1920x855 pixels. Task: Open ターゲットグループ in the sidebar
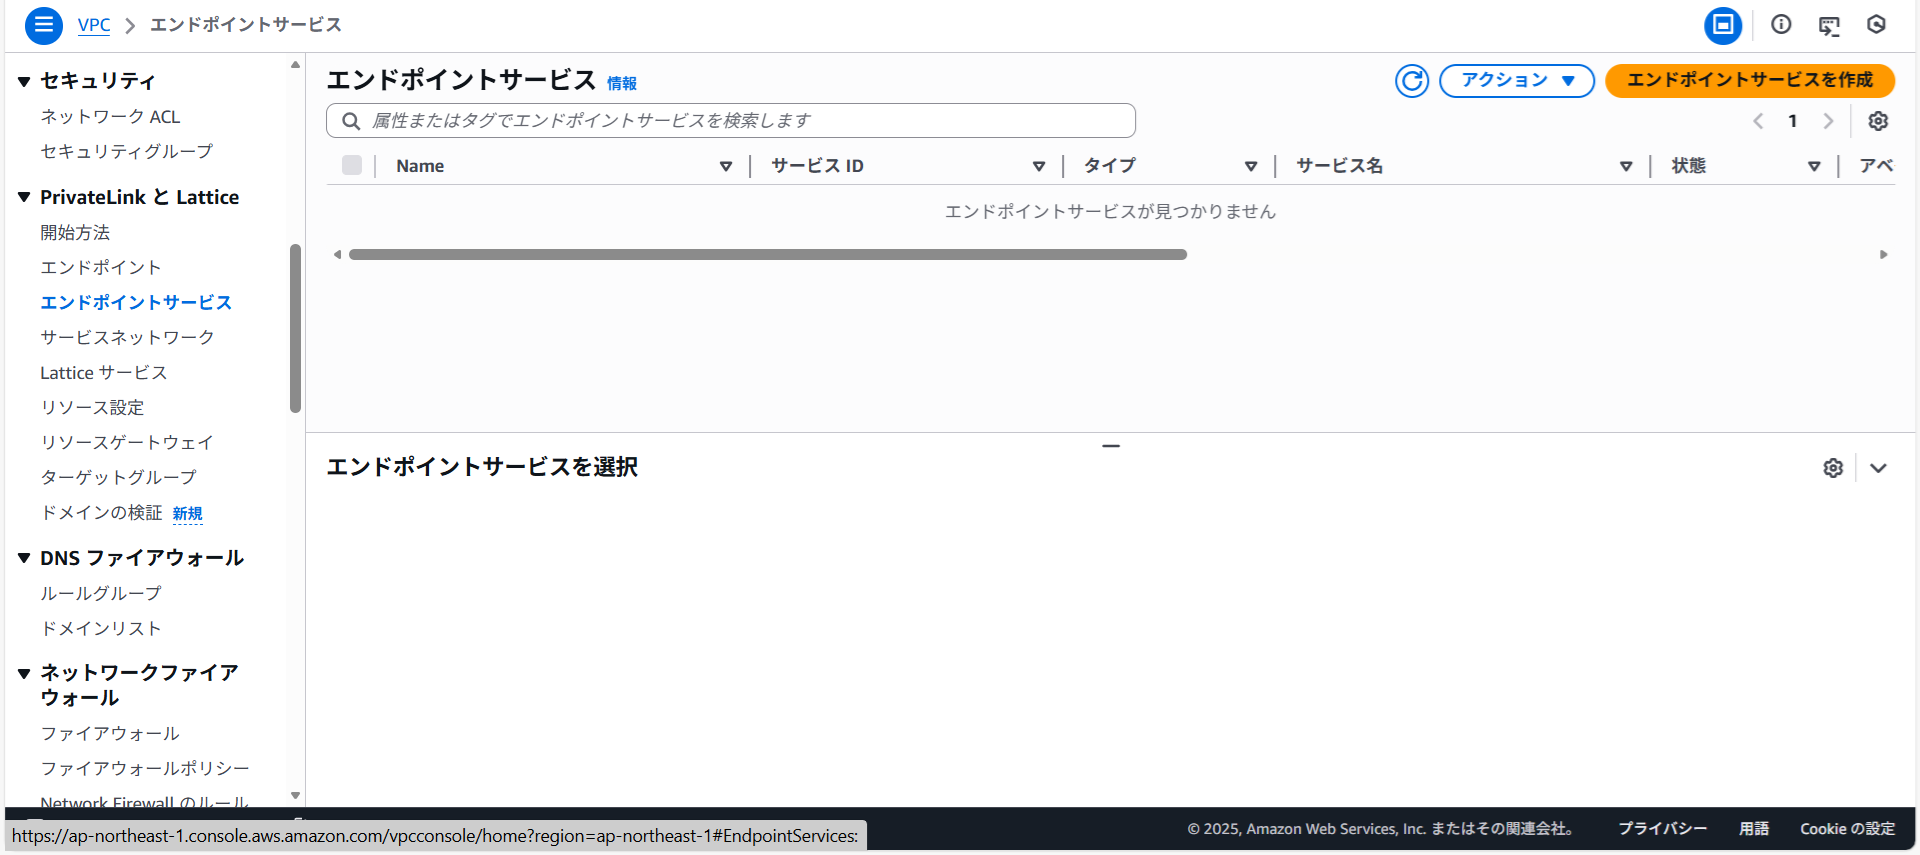coord(118,477)
